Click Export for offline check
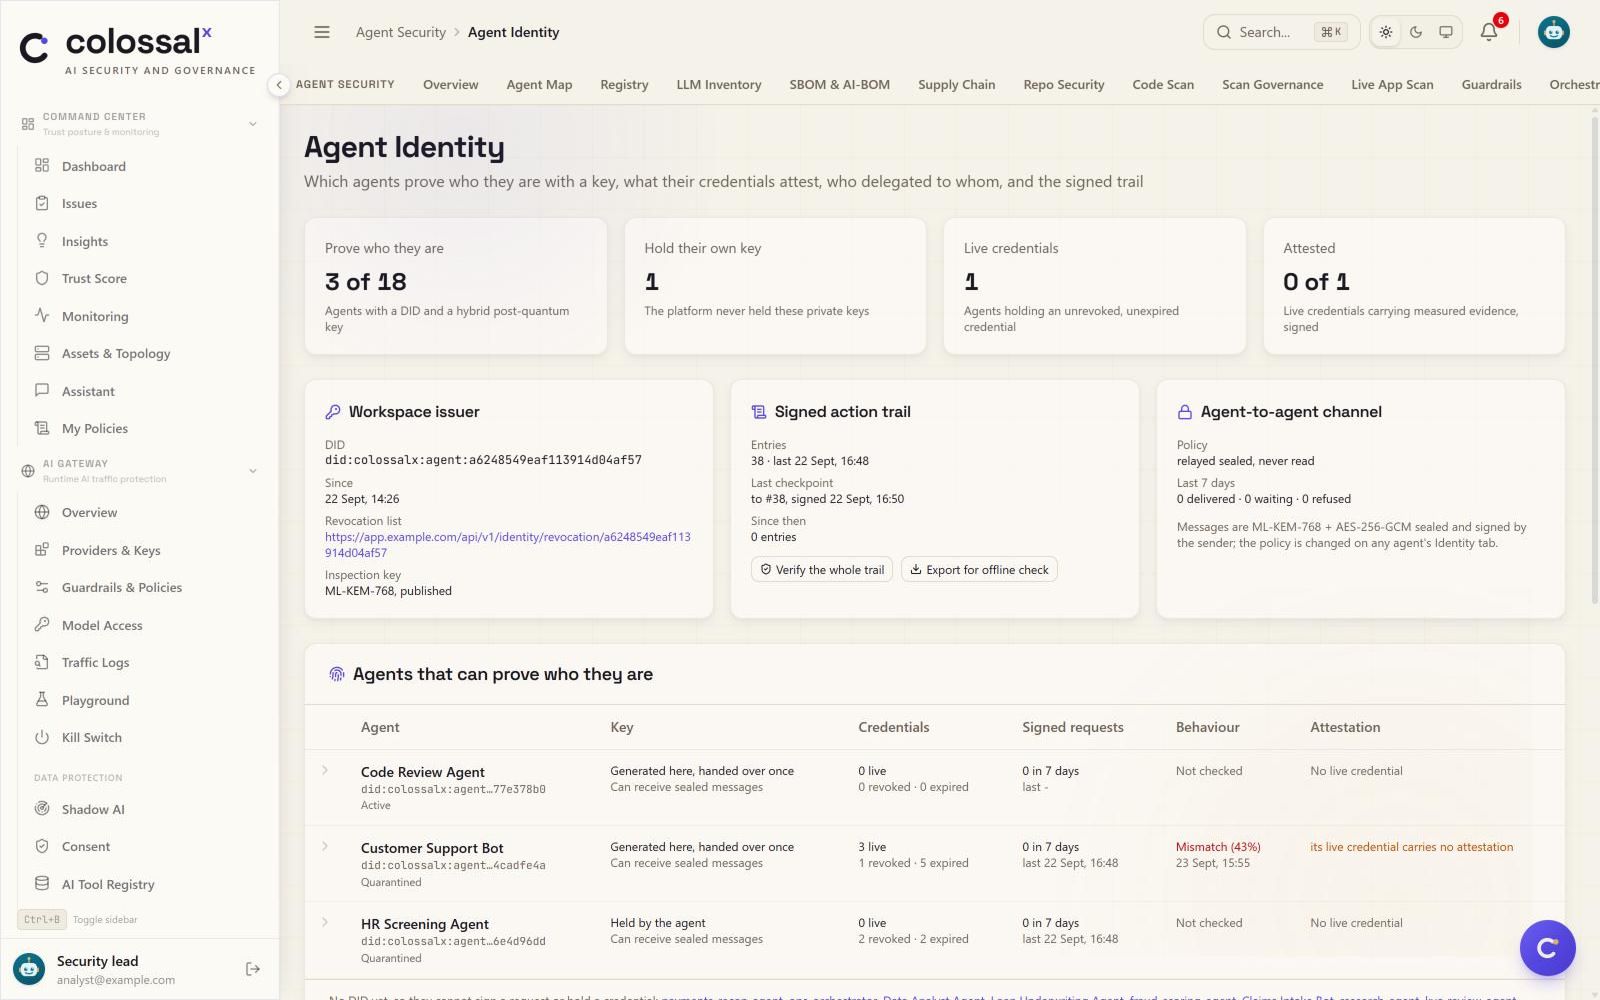The image size is (1600, 1000). [x=979, y=569]
